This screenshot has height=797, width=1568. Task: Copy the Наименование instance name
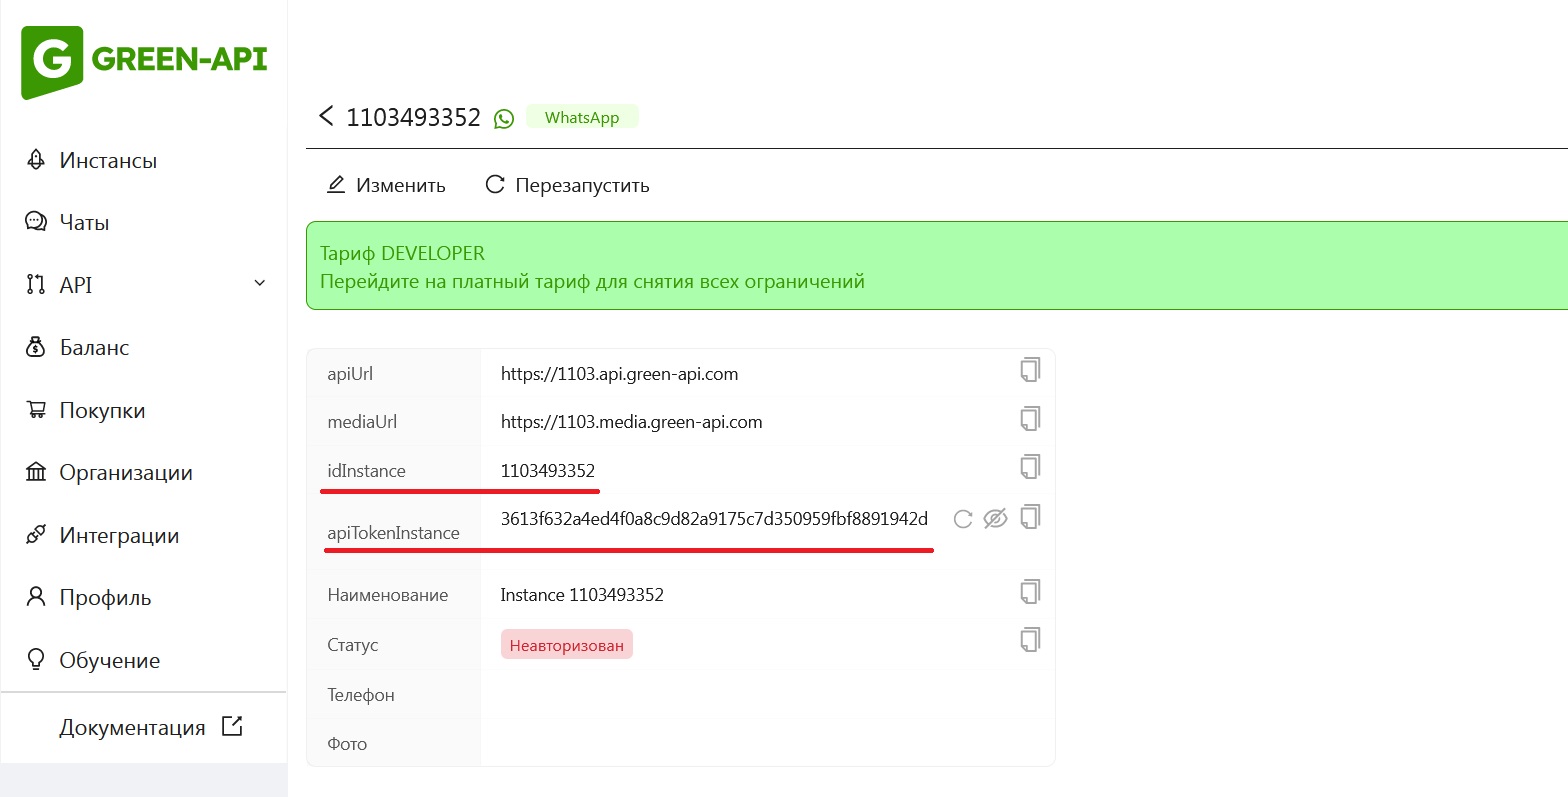(1030, 592)
